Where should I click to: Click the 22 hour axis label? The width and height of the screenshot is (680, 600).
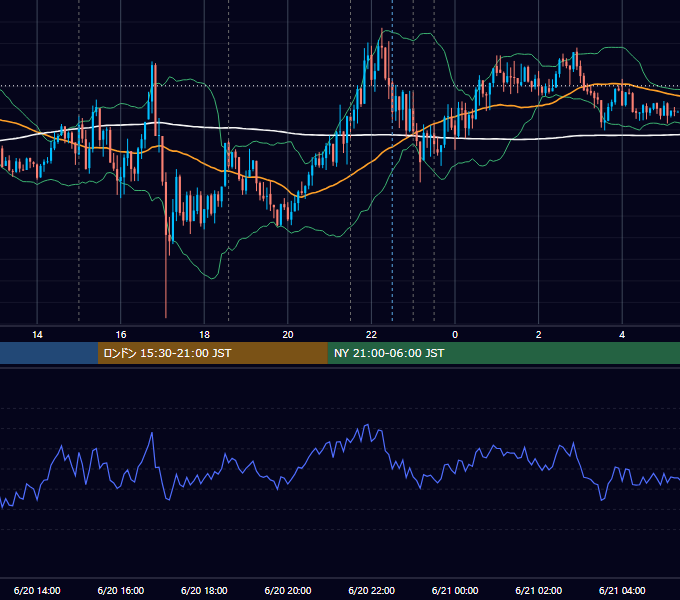pos(371,335)
